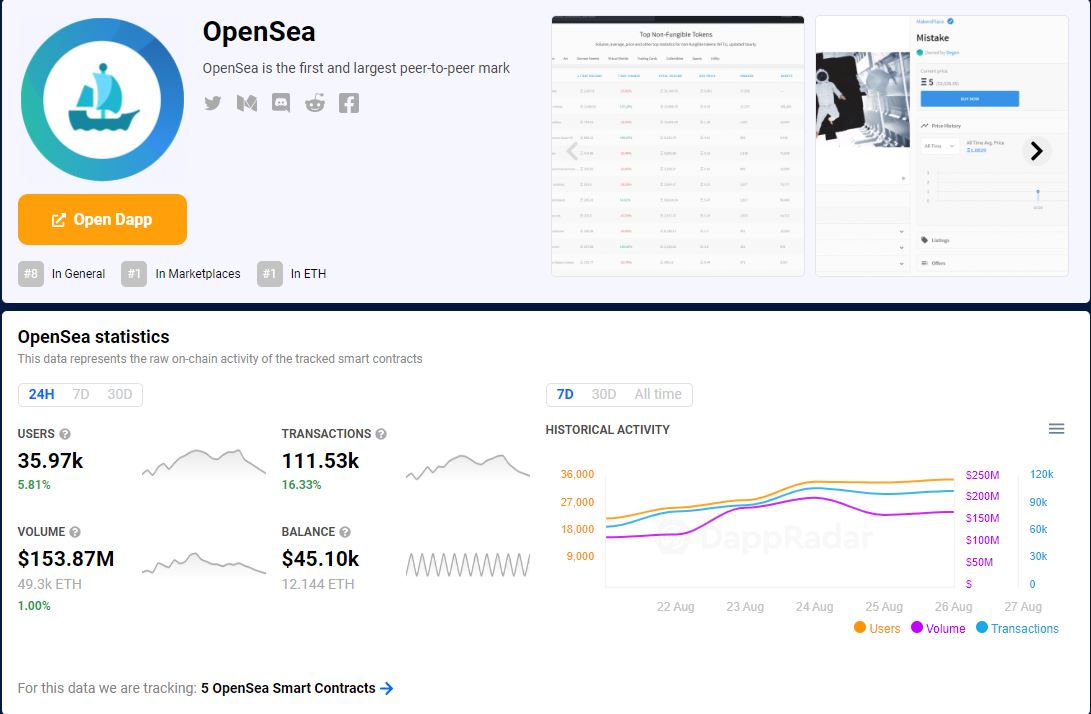Screen dimensions: 1091x714
Task: Toggle the Volume series in legend
Action: click(x=938, y=628)
